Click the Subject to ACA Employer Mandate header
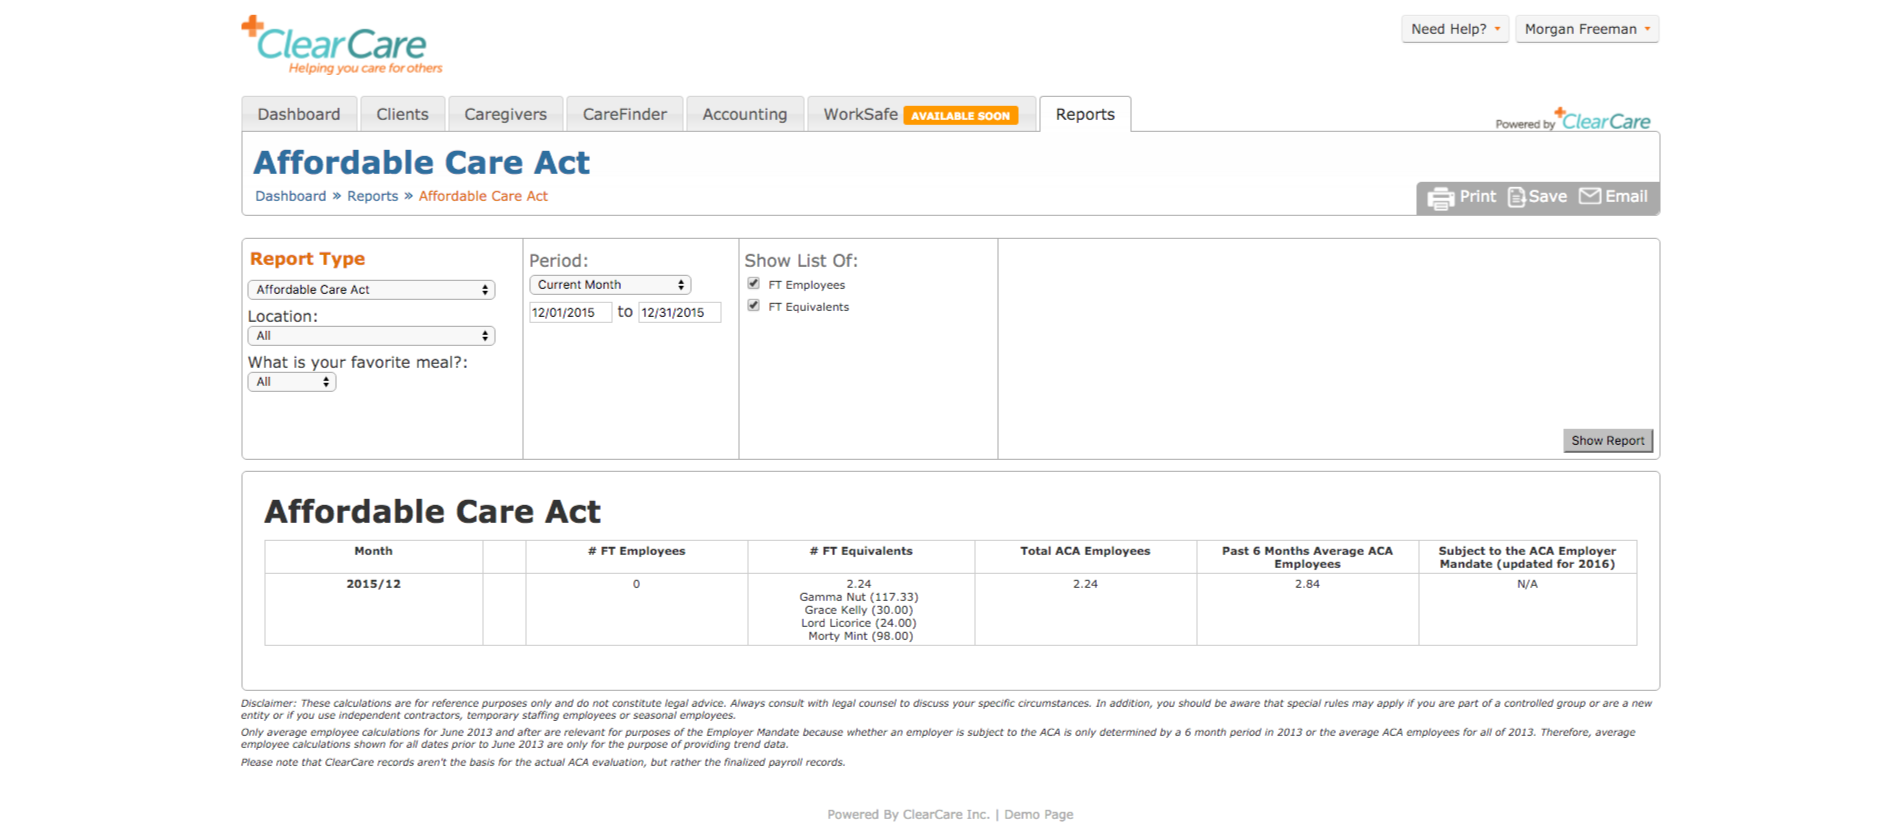Screen dimensions: 1897x832 1527,557
